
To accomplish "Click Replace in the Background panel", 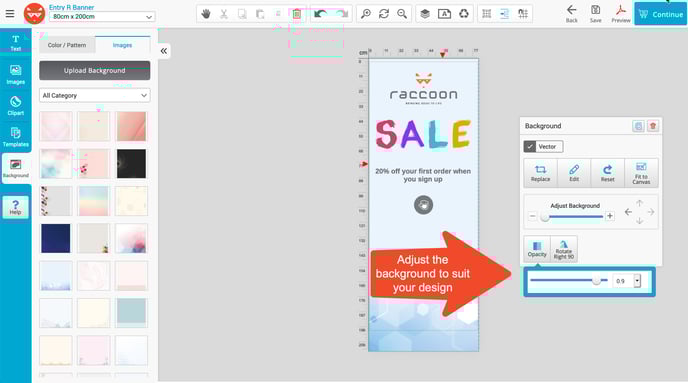I will coord(540,173).
